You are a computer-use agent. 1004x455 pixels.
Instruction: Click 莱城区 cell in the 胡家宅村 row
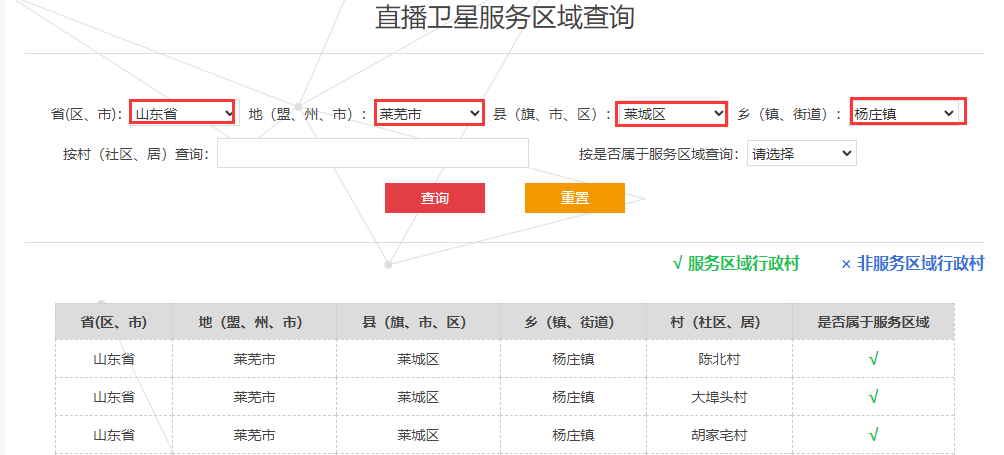[418, 436]
